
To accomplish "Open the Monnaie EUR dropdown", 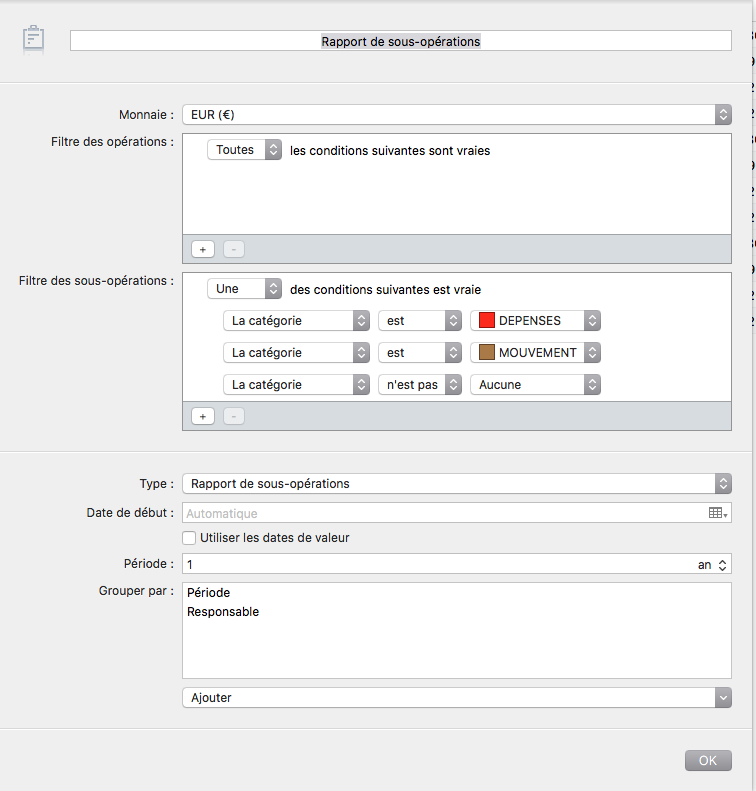I will coord(456,115).
